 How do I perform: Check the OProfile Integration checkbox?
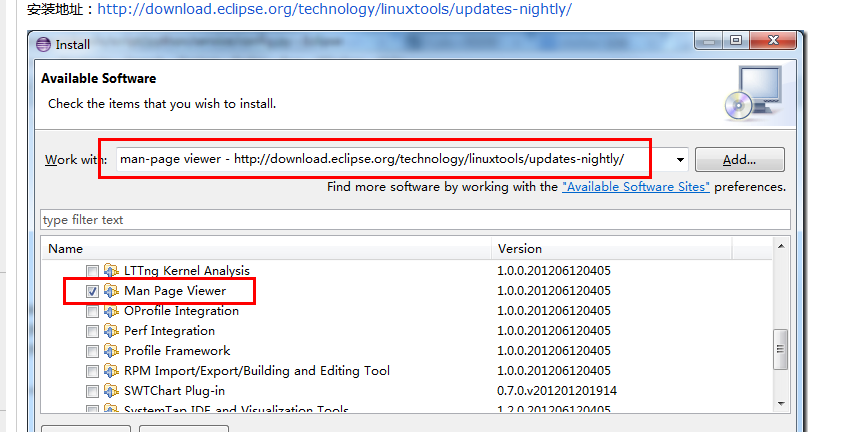point(92,312)
